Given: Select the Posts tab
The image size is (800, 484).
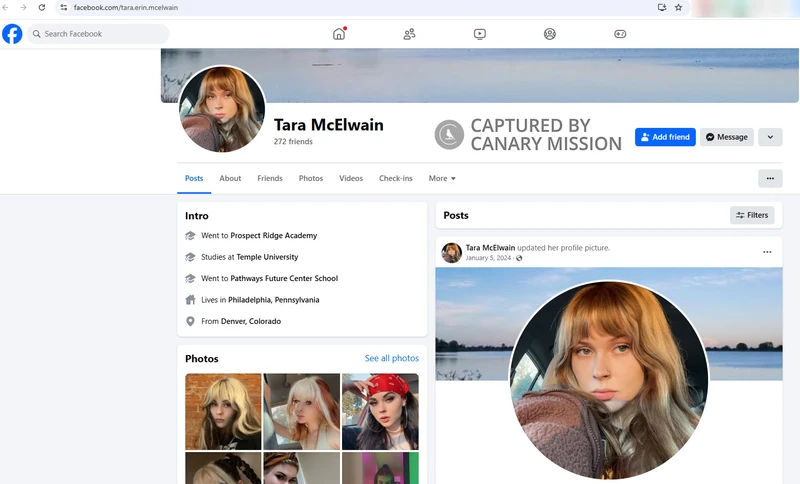Looking at the screenshot, I should point(194,179).
